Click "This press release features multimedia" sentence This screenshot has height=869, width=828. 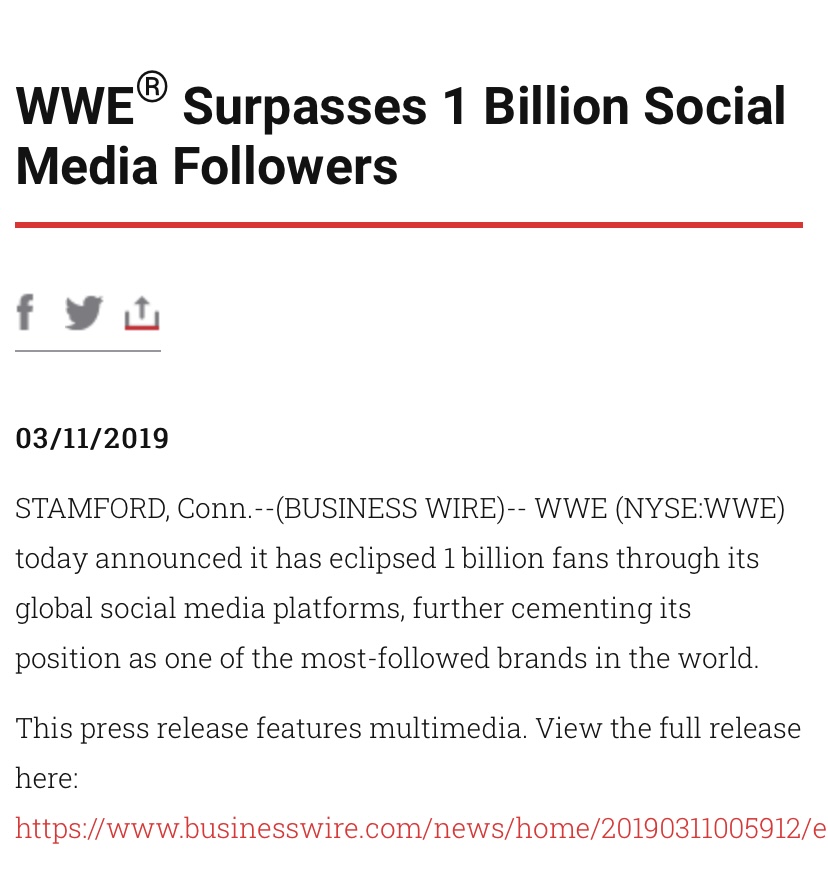point(270,728)
